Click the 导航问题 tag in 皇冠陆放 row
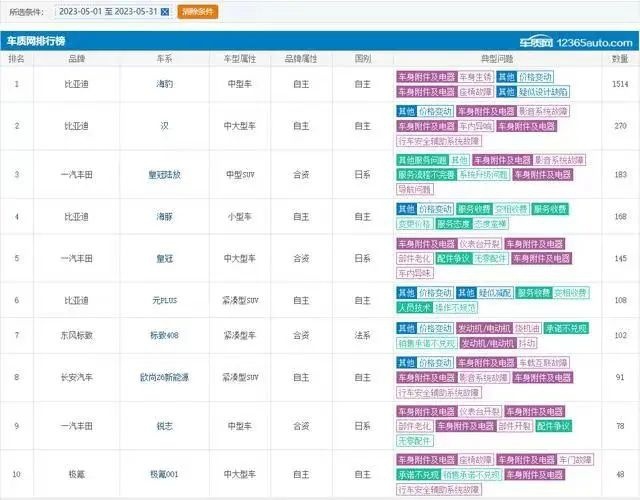Screen dimensions: 640x500 [415, 189]
